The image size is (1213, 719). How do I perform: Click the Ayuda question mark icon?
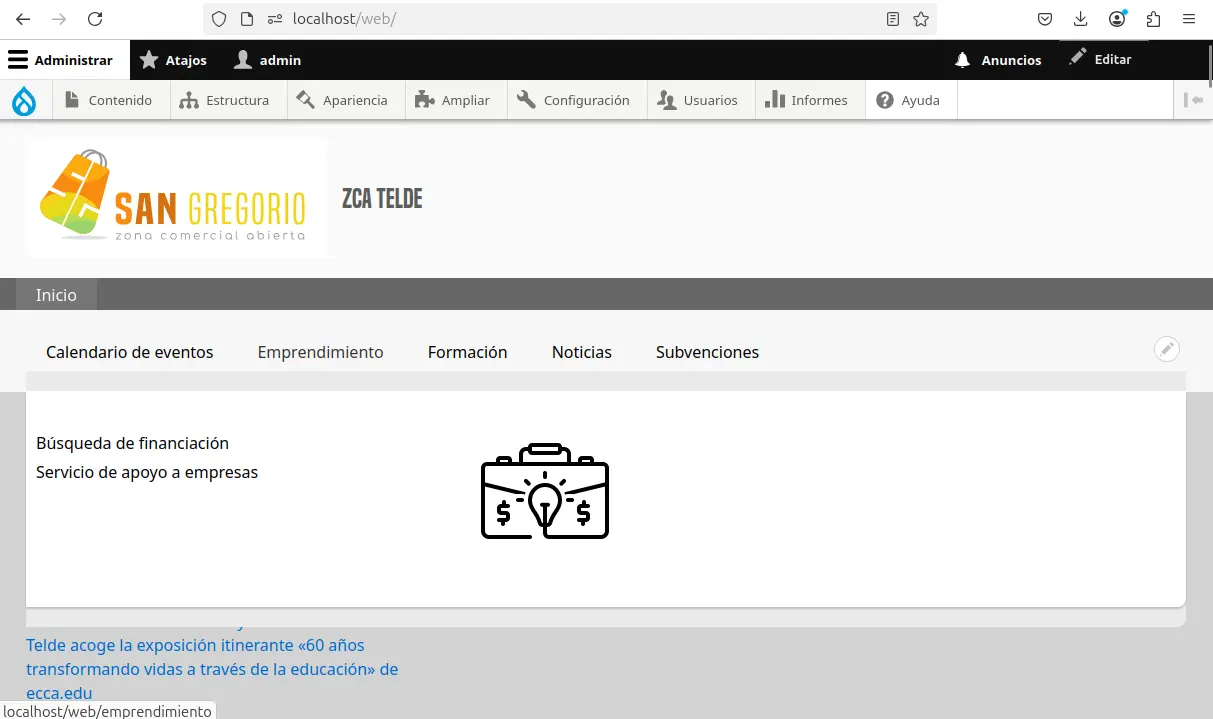pos(885,99)
